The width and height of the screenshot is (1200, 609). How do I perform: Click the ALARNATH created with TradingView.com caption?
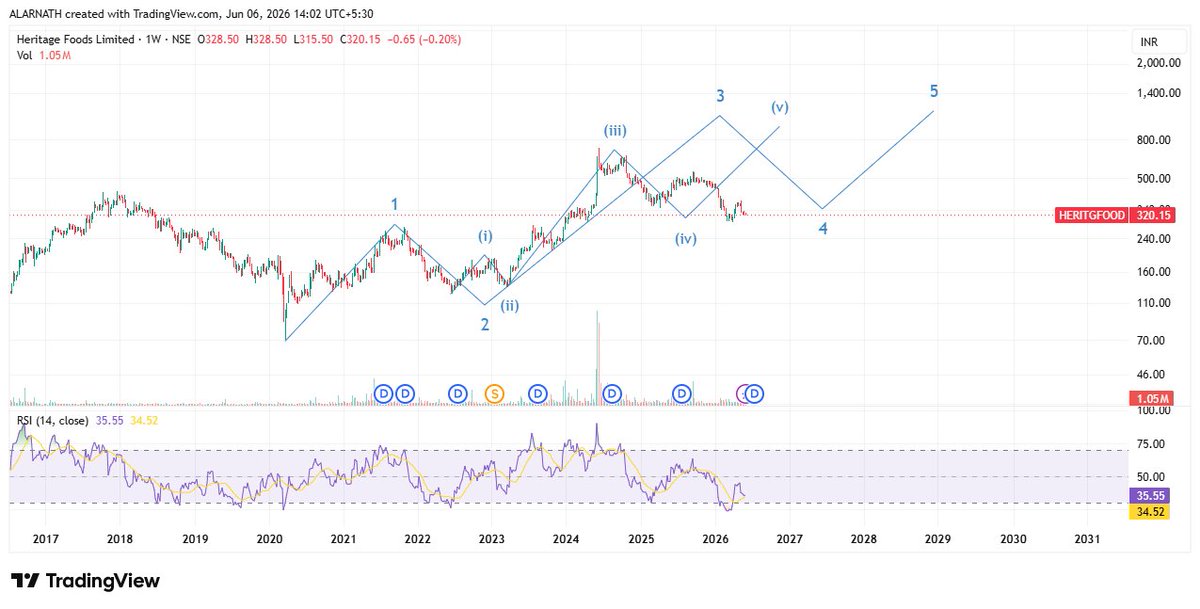pyautogui.click(x=116, y=12)
